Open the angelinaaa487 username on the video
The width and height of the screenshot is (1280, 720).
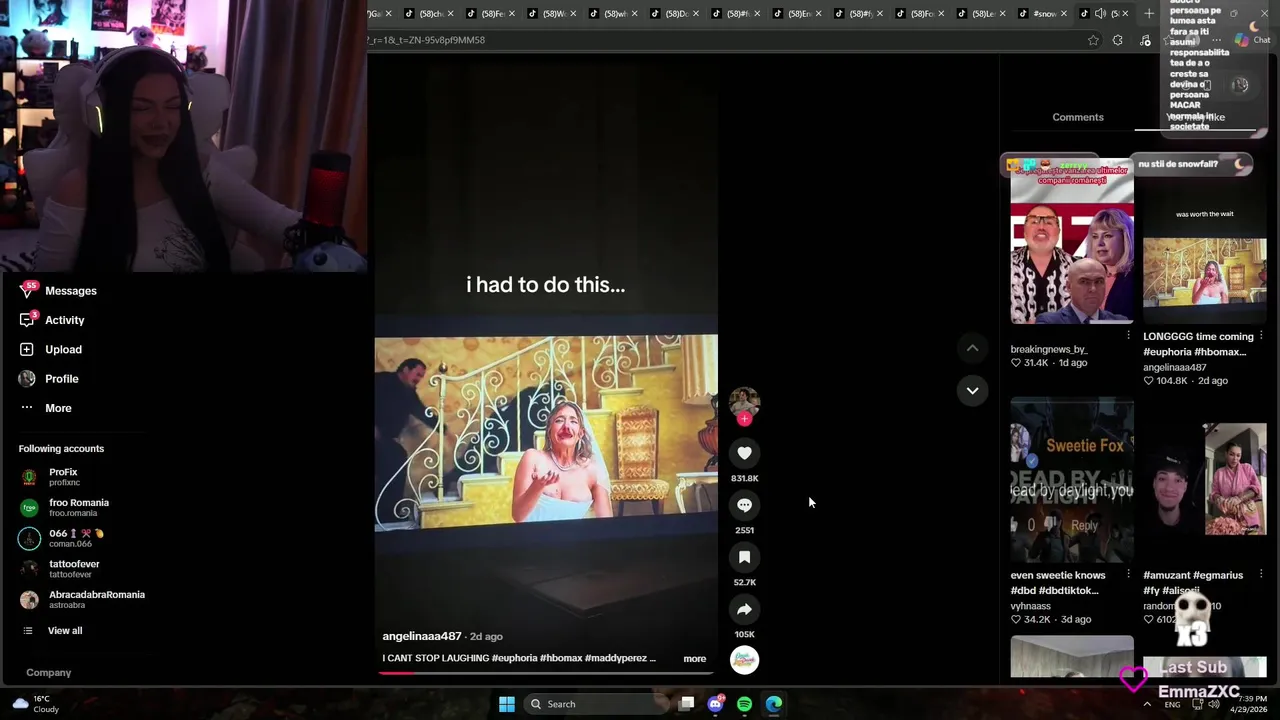pyautogui.click(x=422, y=636)
